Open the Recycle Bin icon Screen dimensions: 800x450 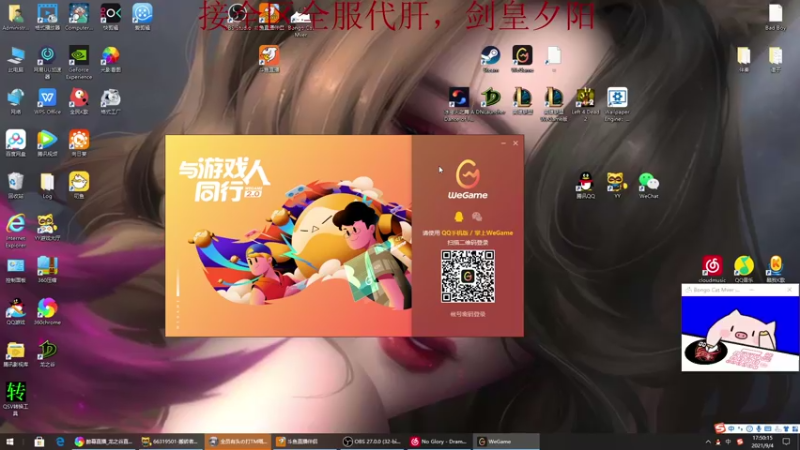(15, 186)
